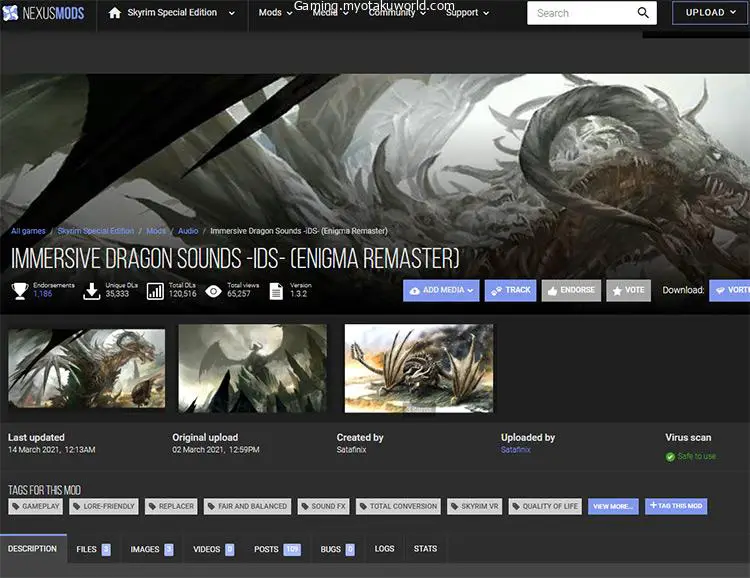
Task: Click the green Safe to use checkmark
Action: tap(670, 456)
